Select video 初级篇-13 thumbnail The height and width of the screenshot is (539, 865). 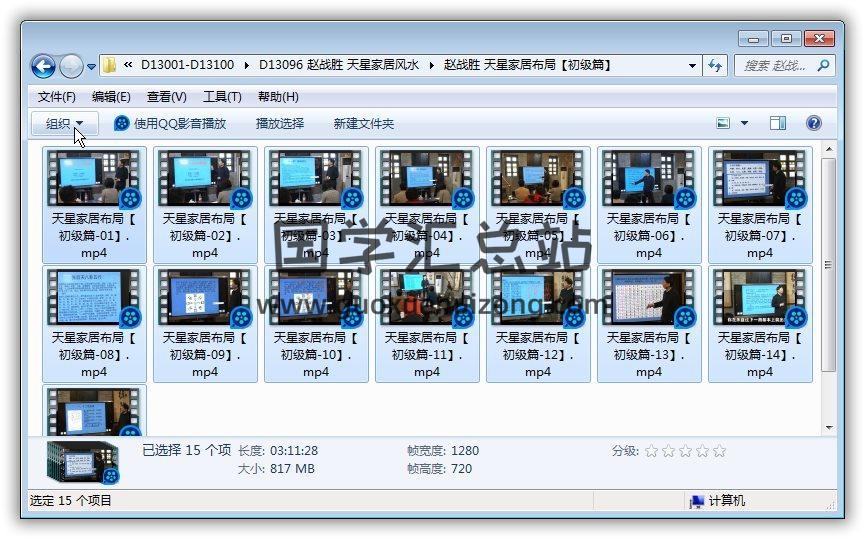tap(649, 298)
